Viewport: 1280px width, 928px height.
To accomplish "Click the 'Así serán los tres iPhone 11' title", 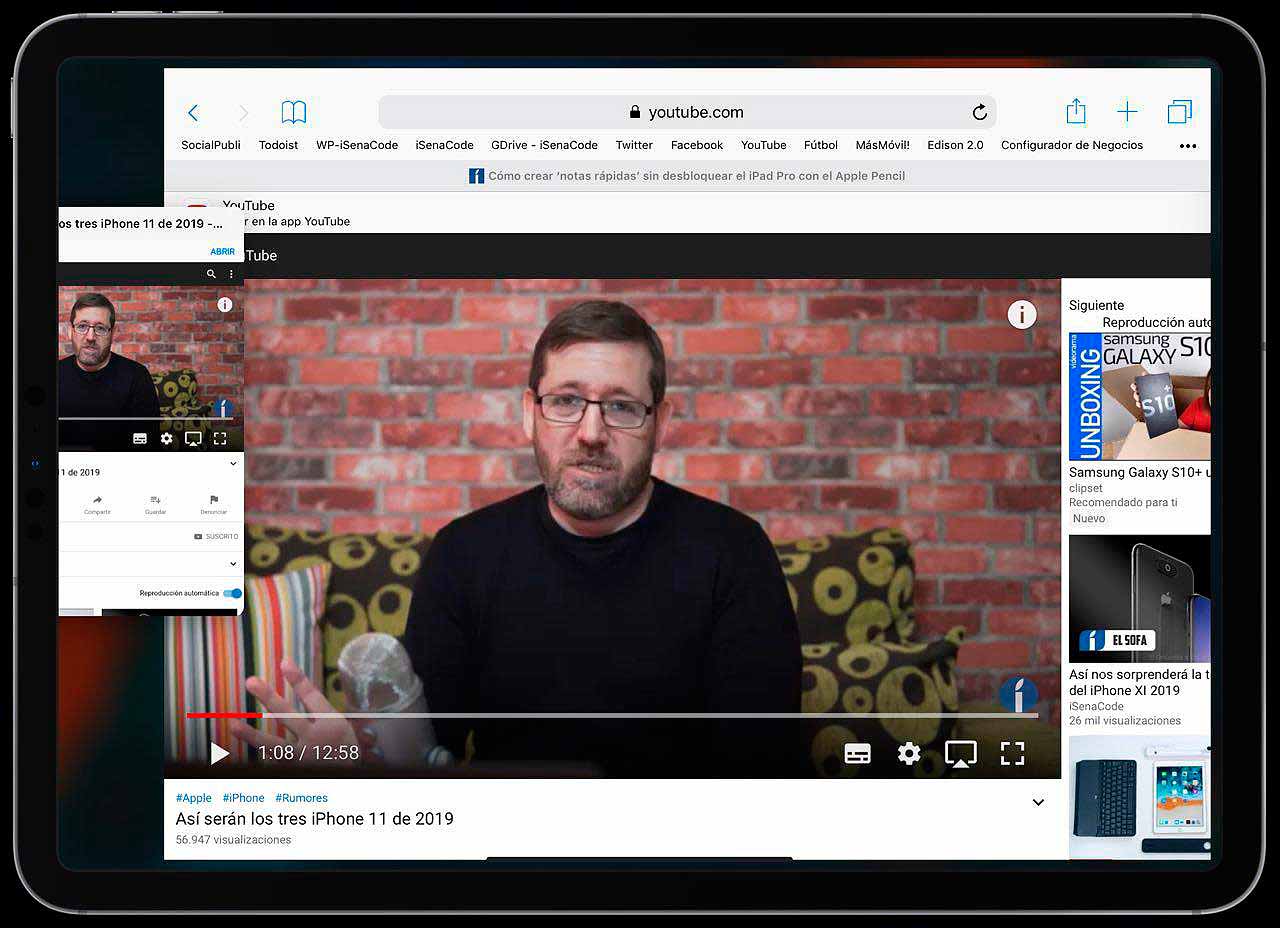I will click(315, 819).
